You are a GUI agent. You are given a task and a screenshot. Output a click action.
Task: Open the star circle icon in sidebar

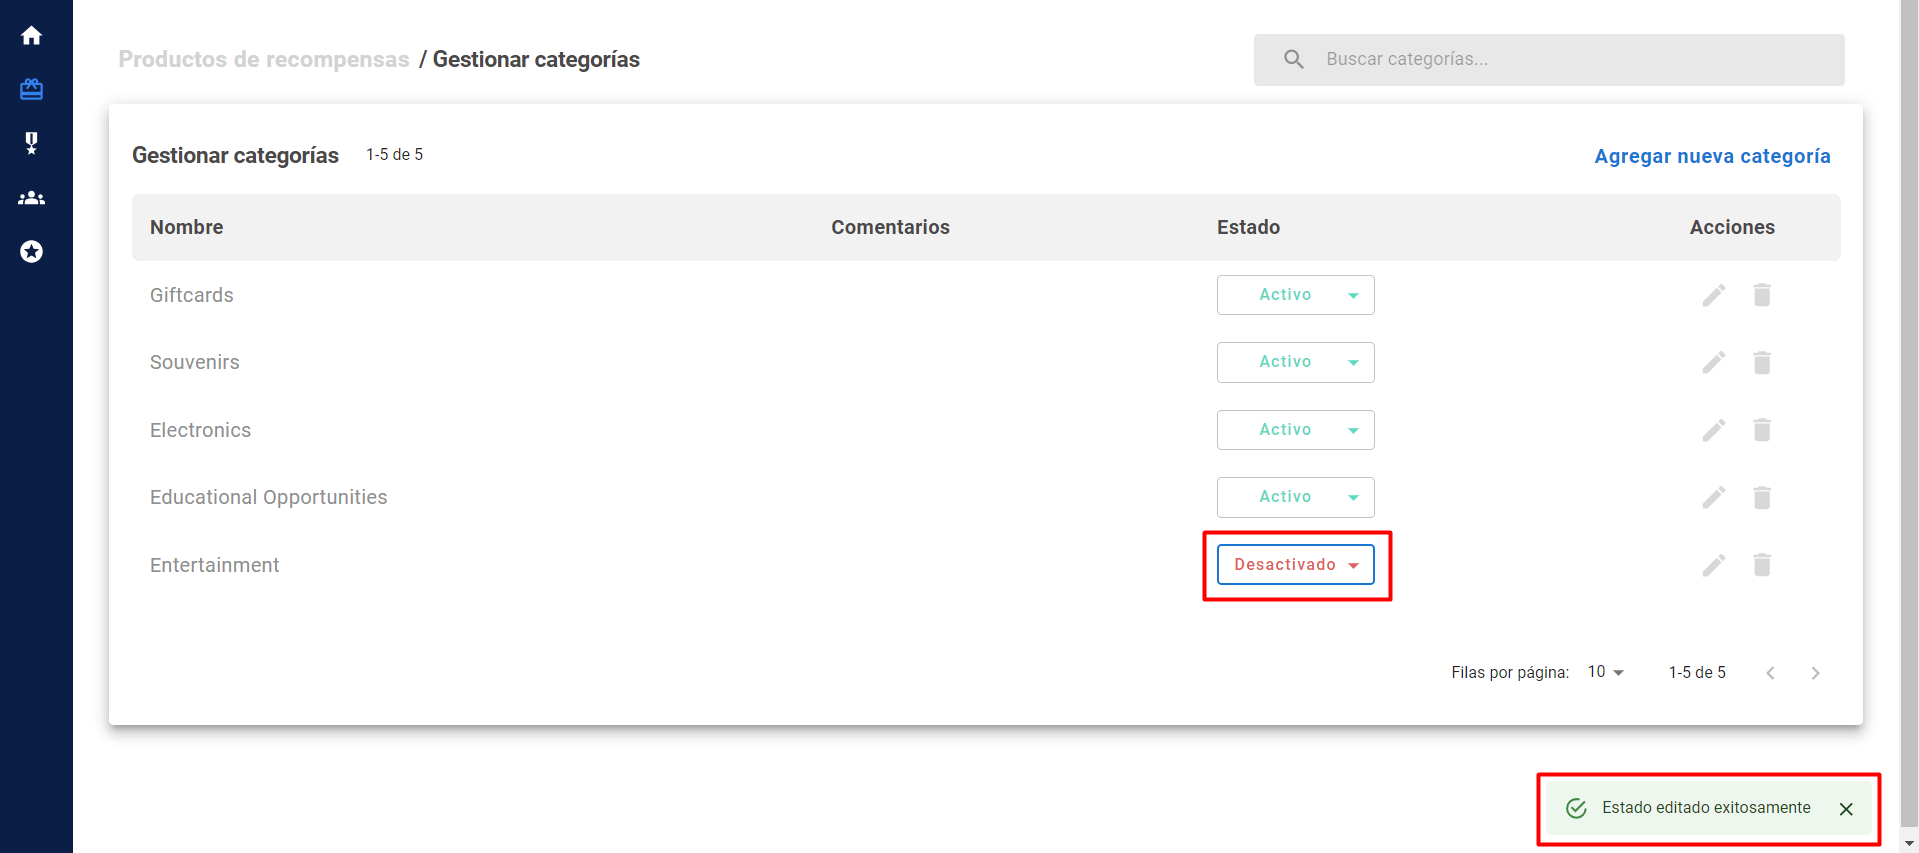(32, 252)
